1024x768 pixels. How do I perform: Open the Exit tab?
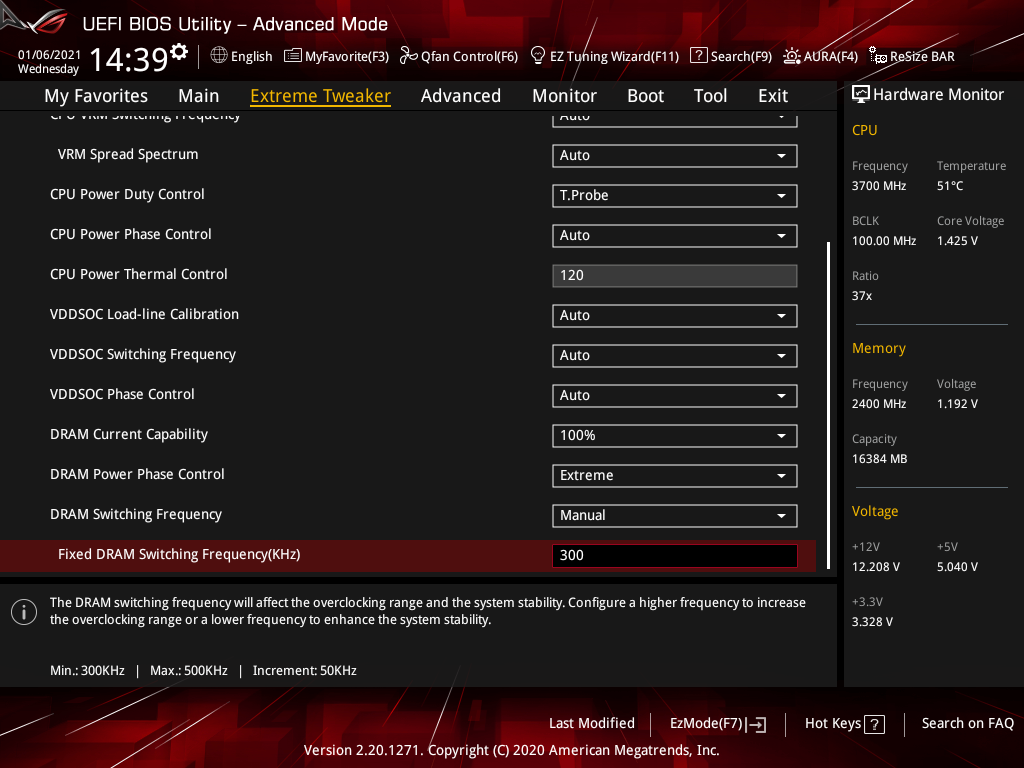(773, 96)
